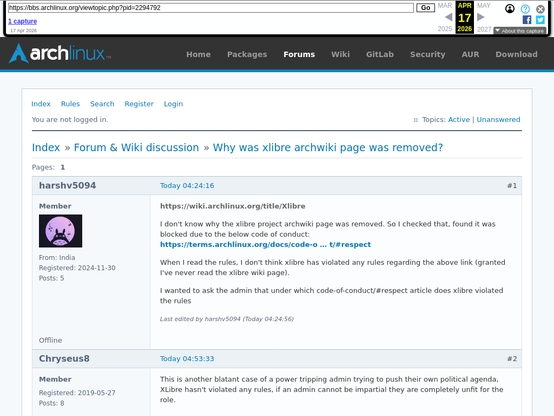Go to previous capture arrow

point(448,17)
